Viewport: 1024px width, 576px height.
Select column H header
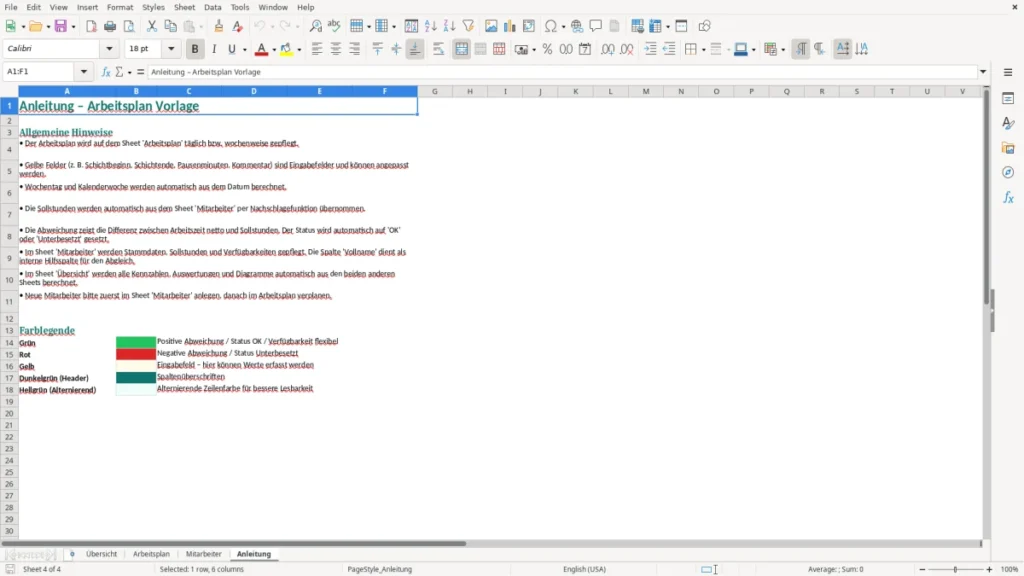[x=470, y=91]
